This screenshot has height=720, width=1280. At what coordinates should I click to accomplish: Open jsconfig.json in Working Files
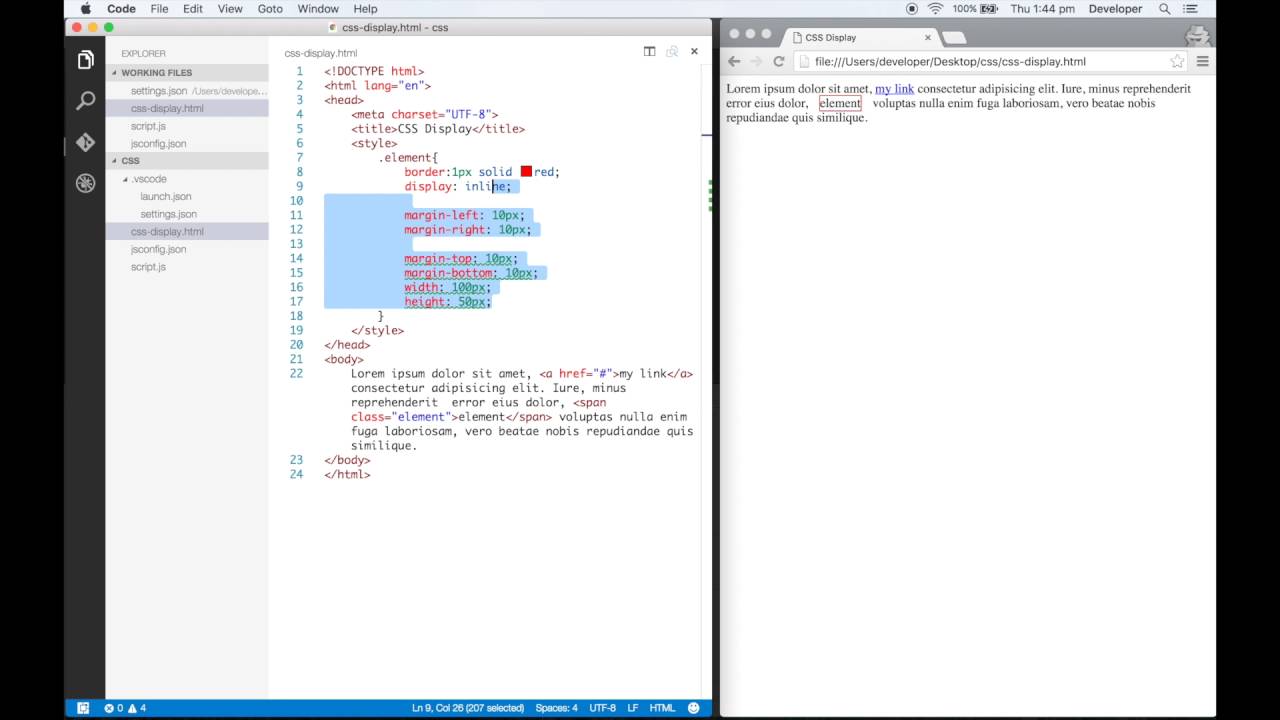[x=187, y=144]
